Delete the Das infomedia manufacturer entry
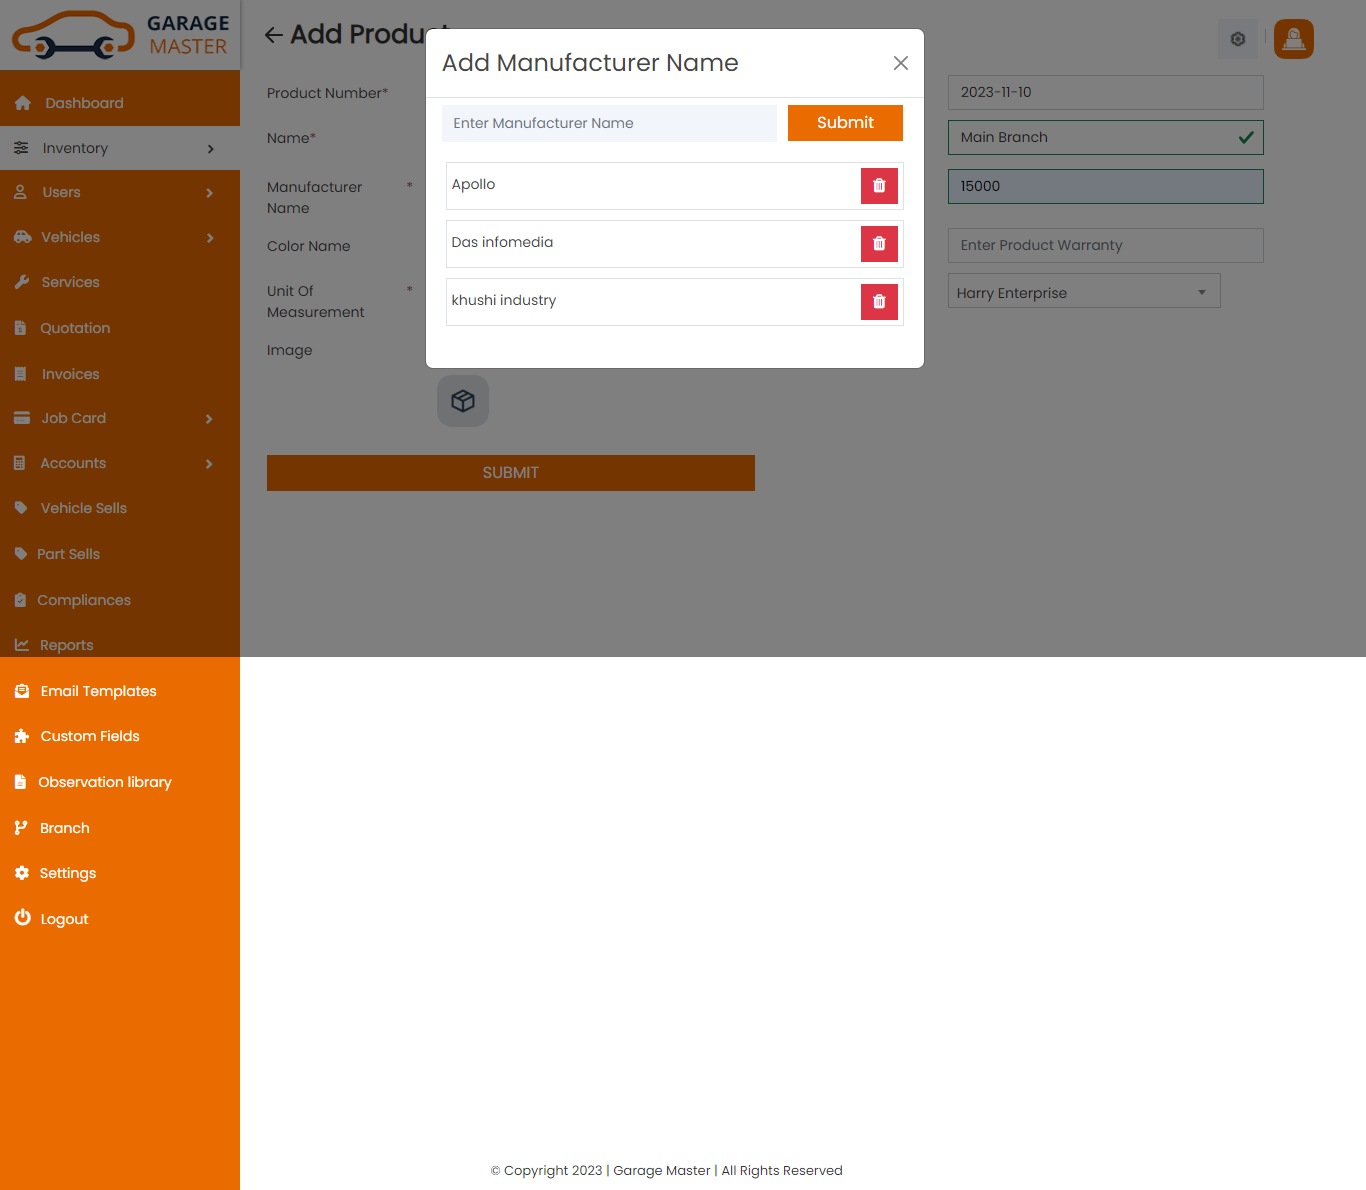This screenshot has width=1366, height=1190. click(x=879, y=244)
